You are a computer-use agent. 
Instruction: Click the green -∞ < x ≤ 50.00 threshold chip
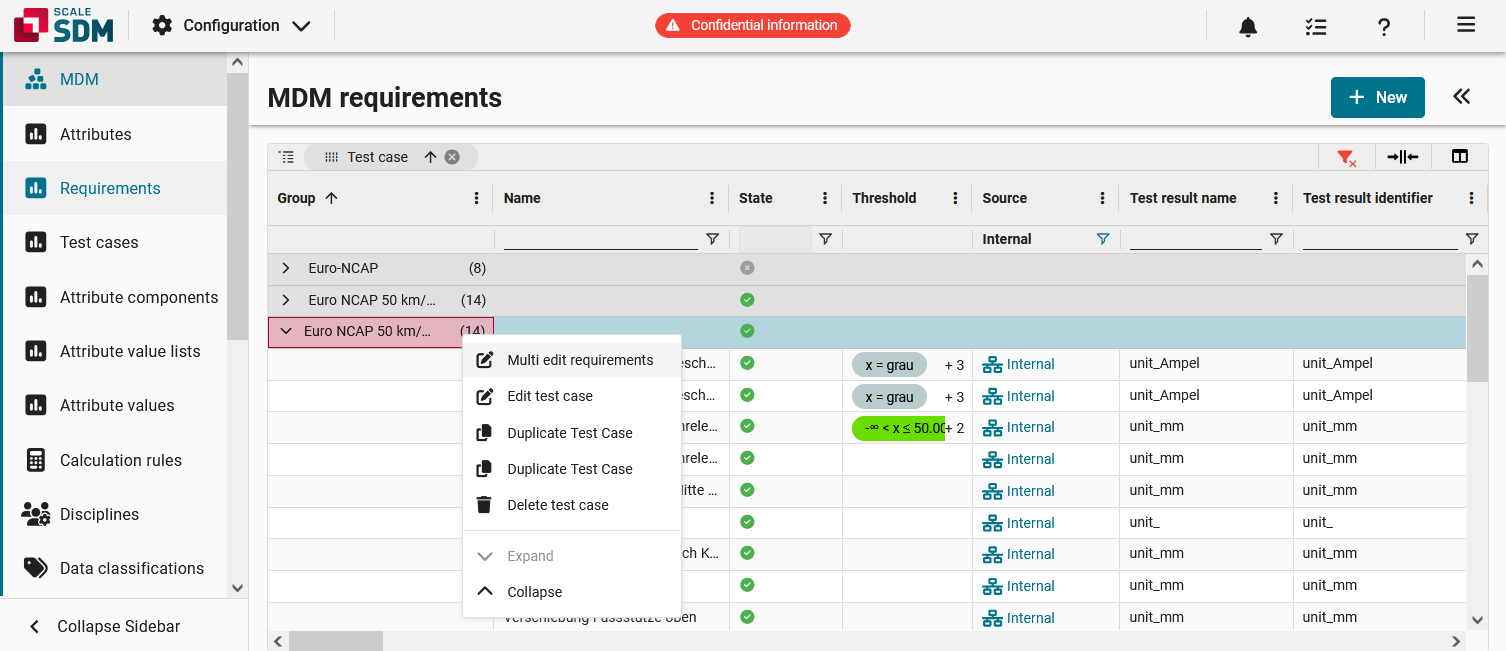[x=898, y=428]
